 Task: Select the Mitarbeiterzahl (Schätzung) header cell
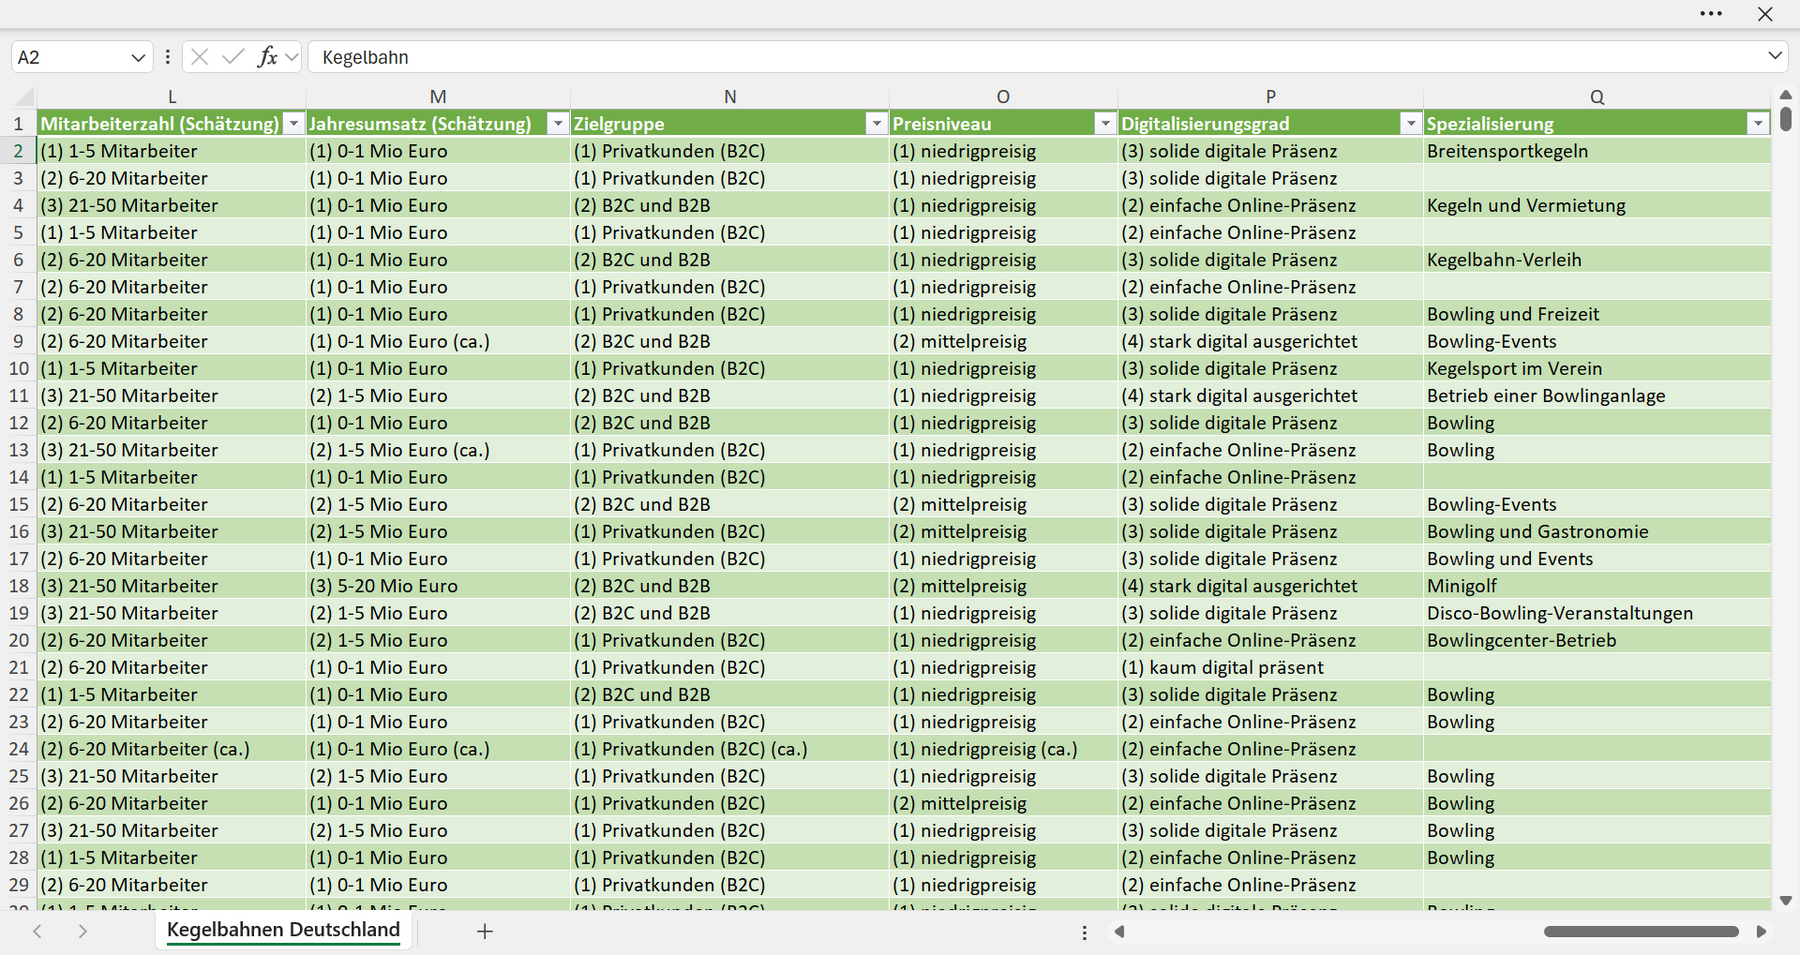[x=171, y=124]
